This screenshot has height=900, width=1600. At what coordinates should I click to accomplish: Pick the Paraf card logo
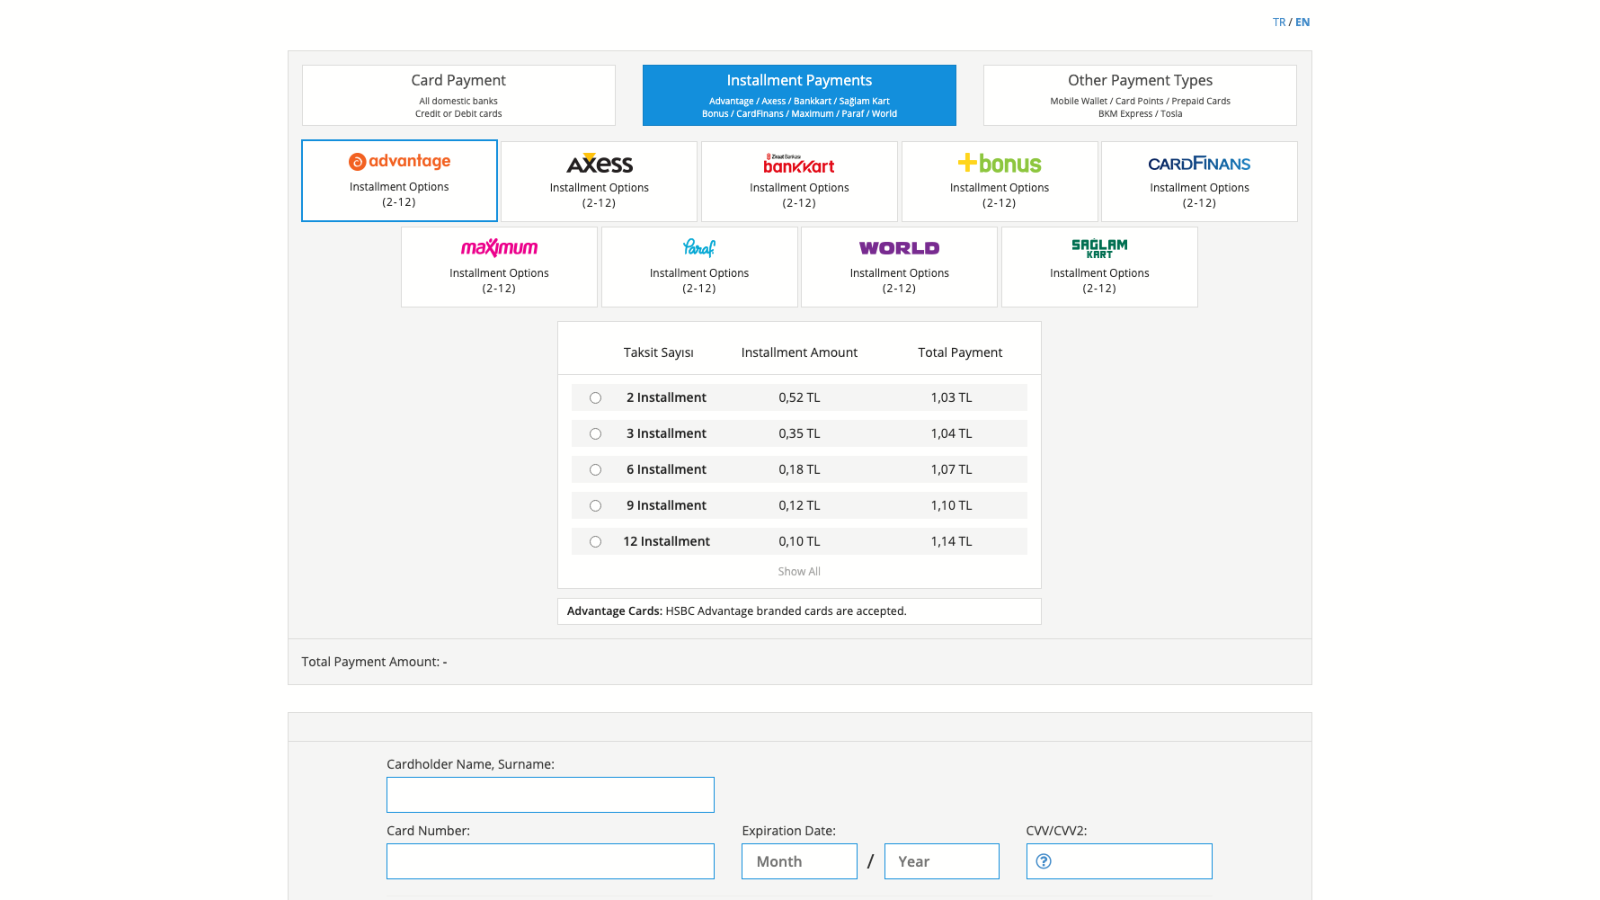699,248
